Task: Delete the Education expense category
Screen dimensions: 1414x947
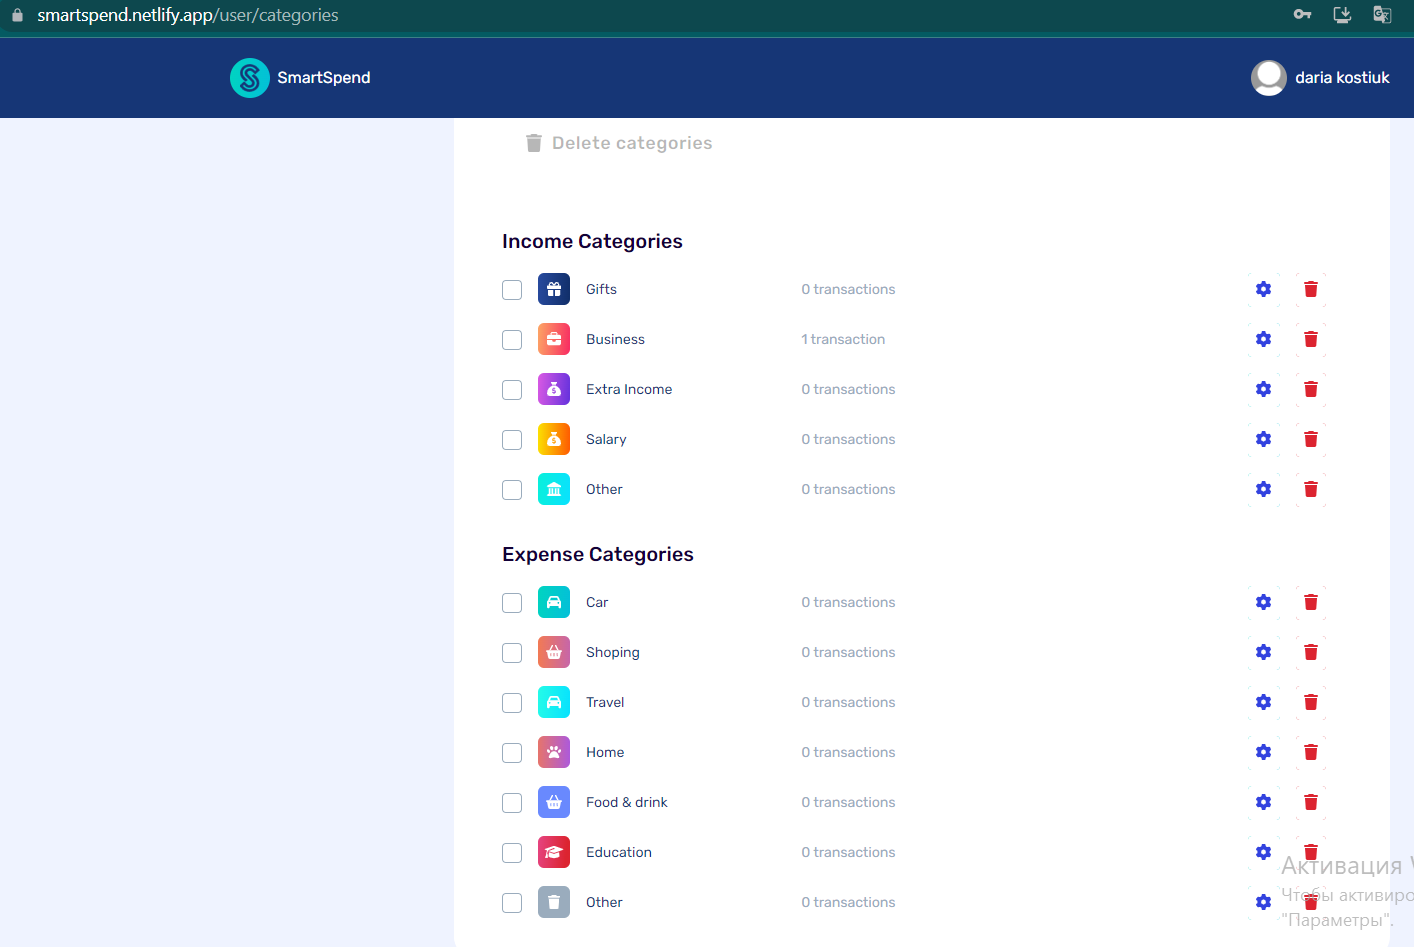Action: (1311, 852)
